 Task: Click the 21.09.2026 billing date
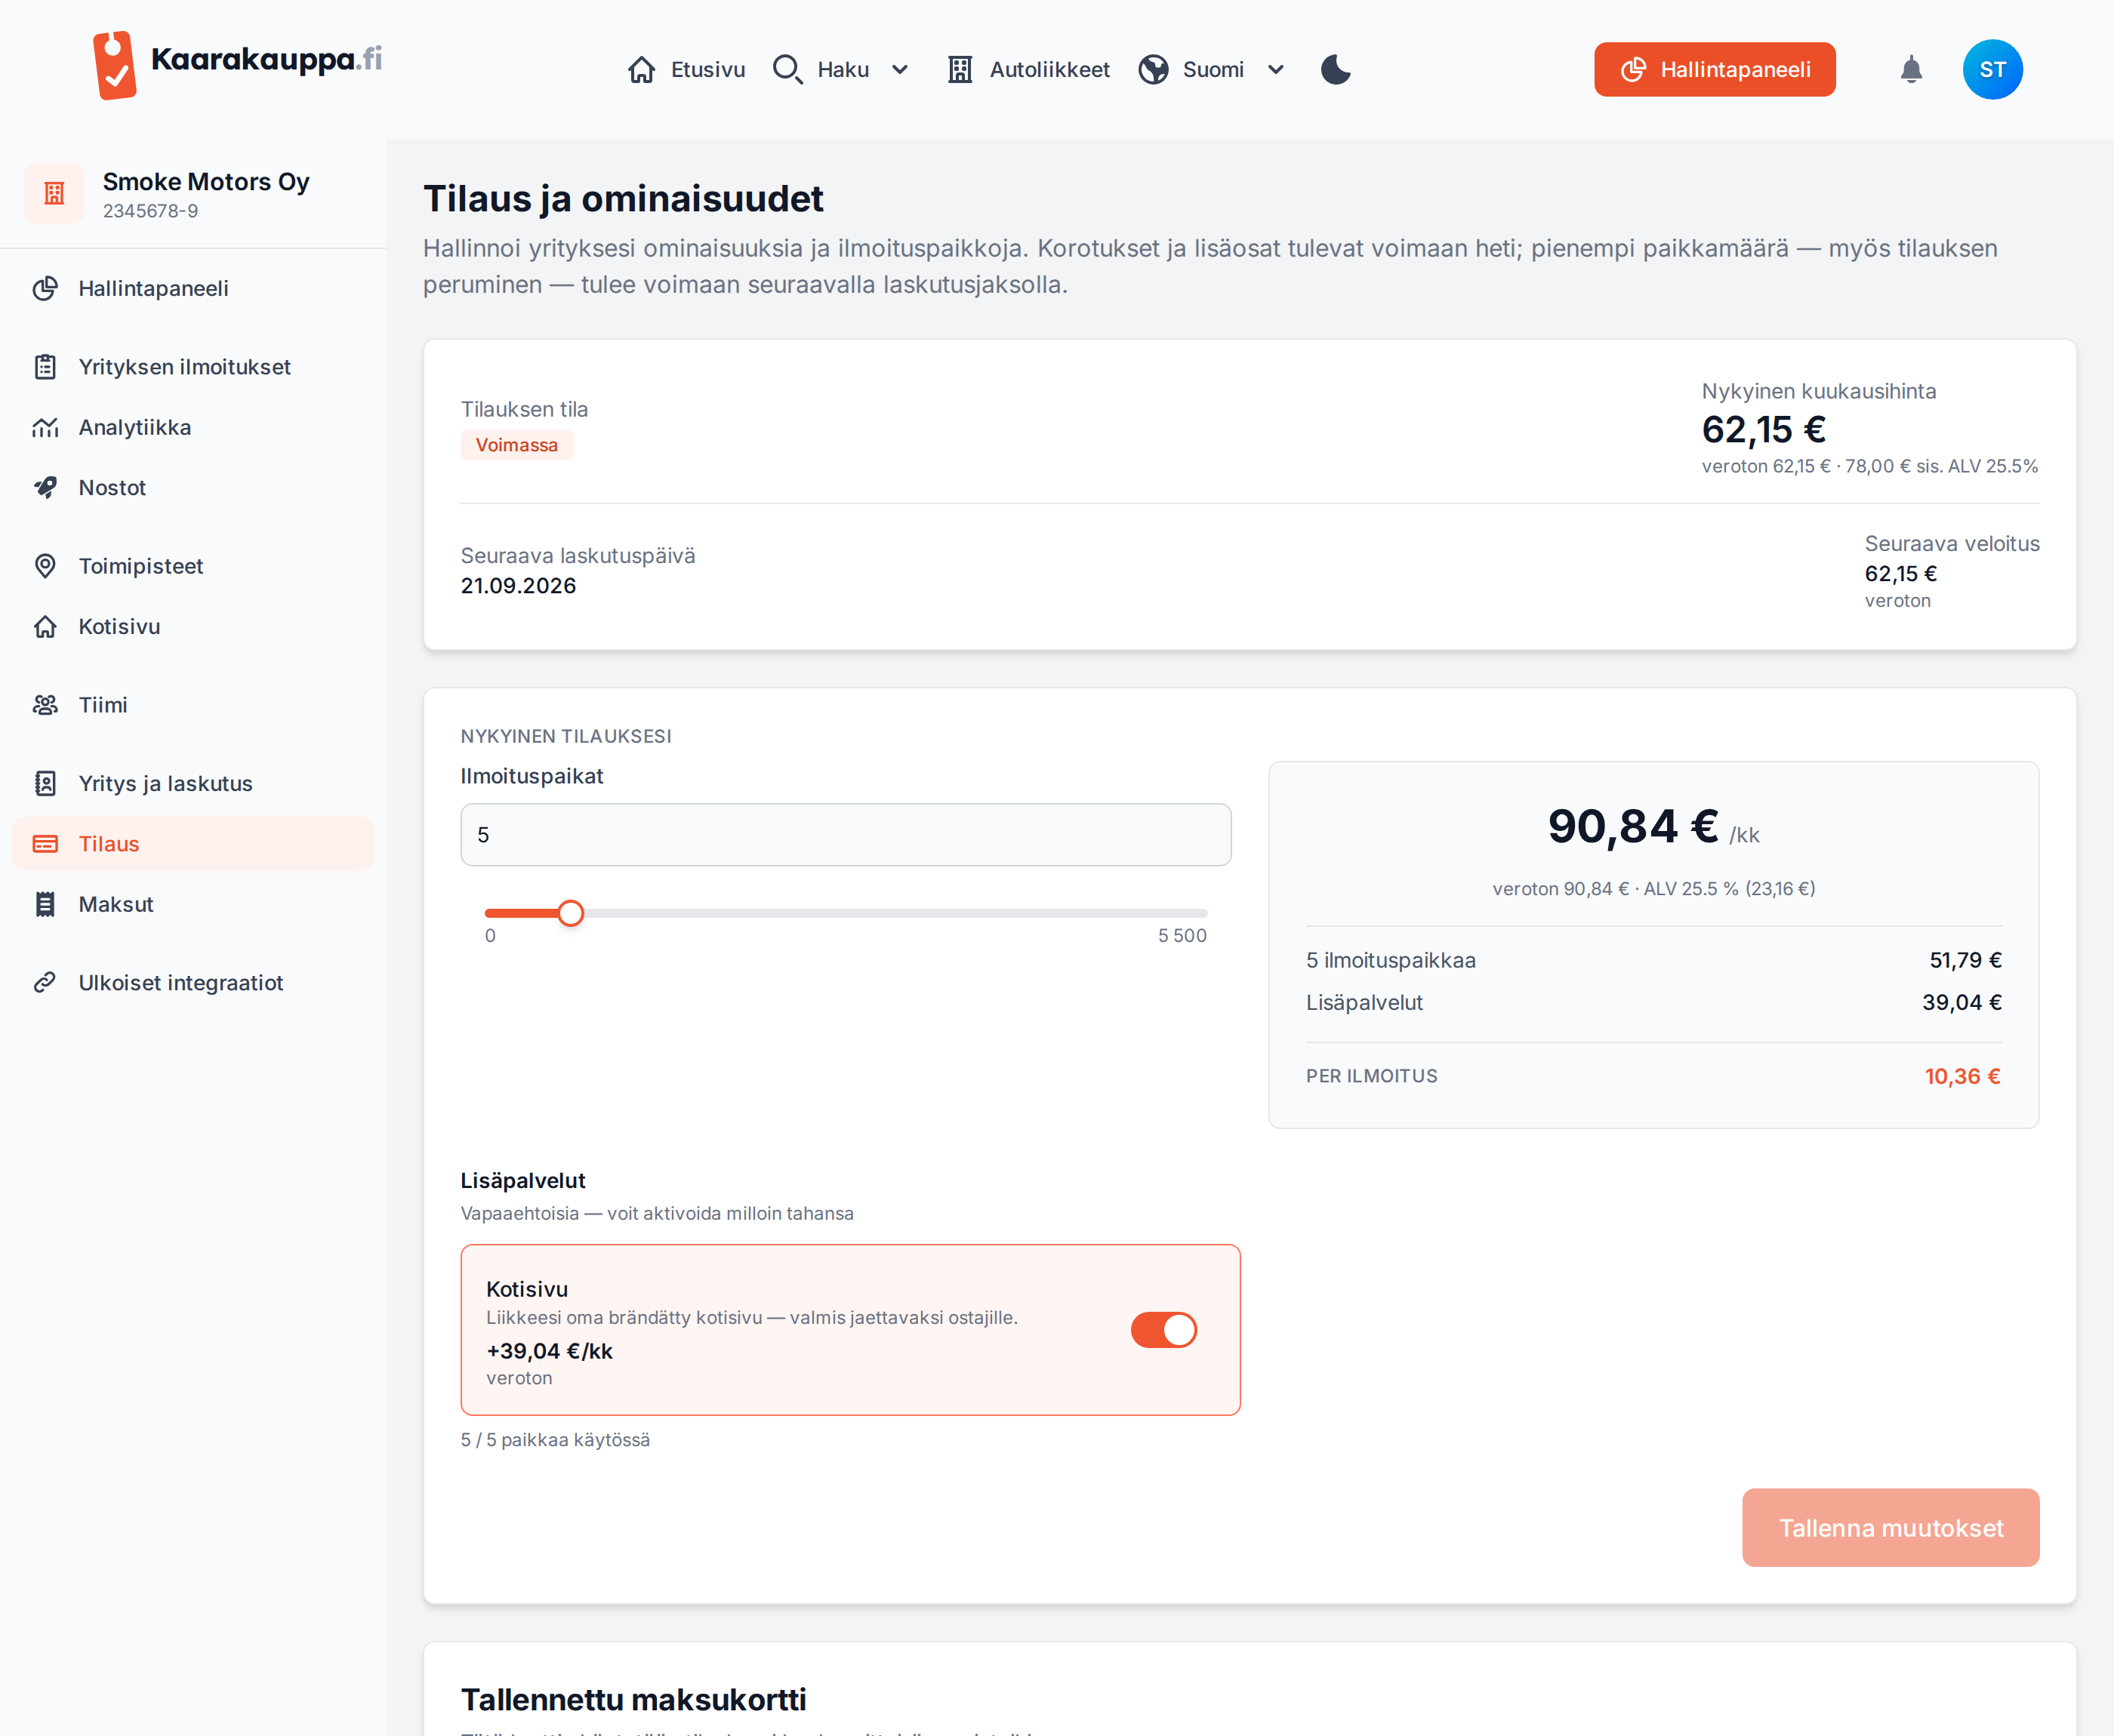(518, 586)
